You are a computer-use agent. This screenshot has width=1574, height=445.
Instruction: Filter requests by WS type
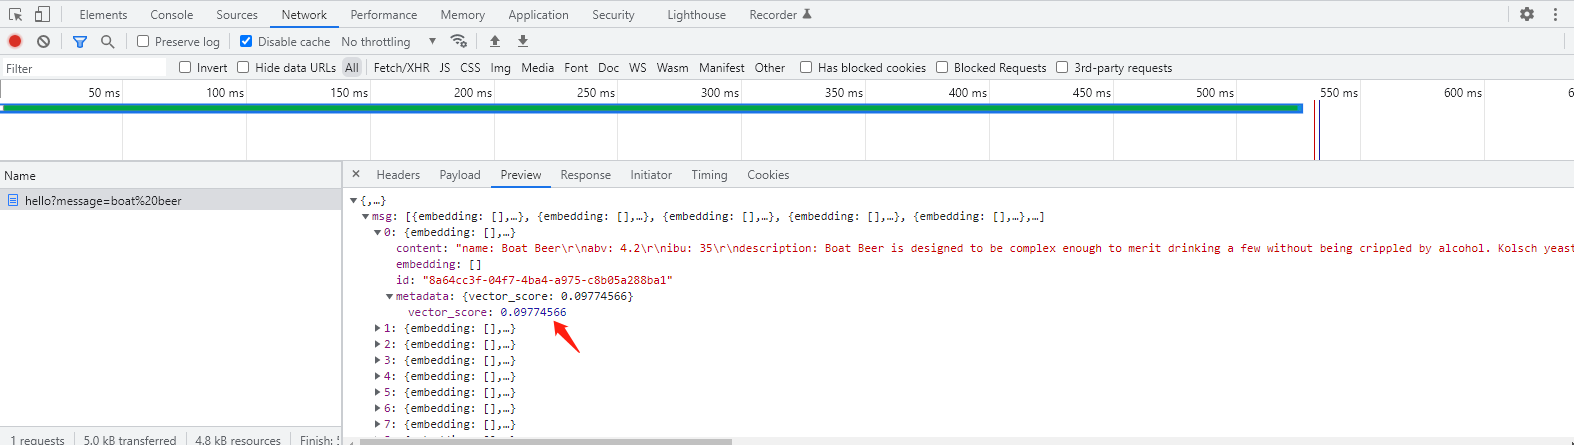tap(638, 67)
